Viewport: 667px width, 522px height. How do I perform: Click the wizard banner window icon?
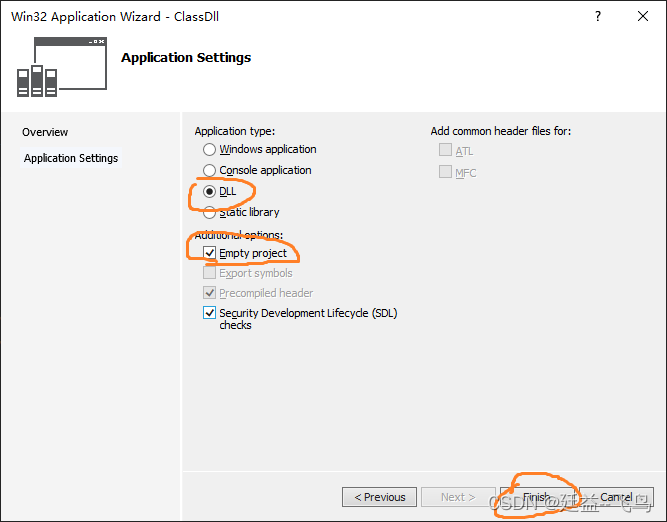click(61, 67)
